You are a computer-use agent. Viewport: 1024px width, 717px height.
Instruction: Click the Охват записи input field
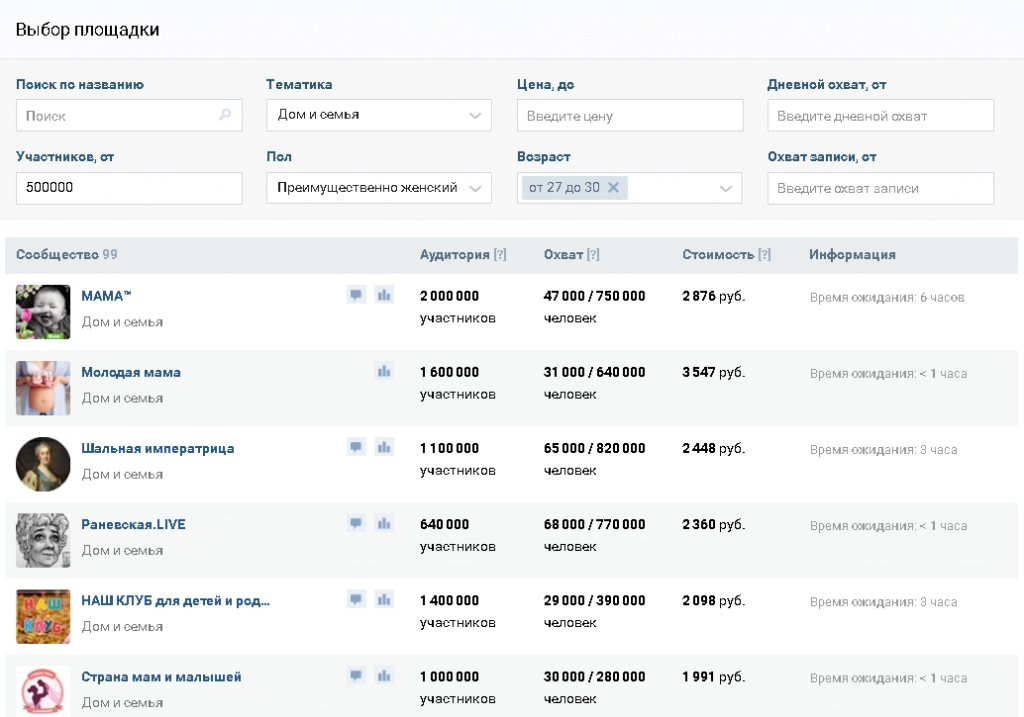click(x=880, y=188)
